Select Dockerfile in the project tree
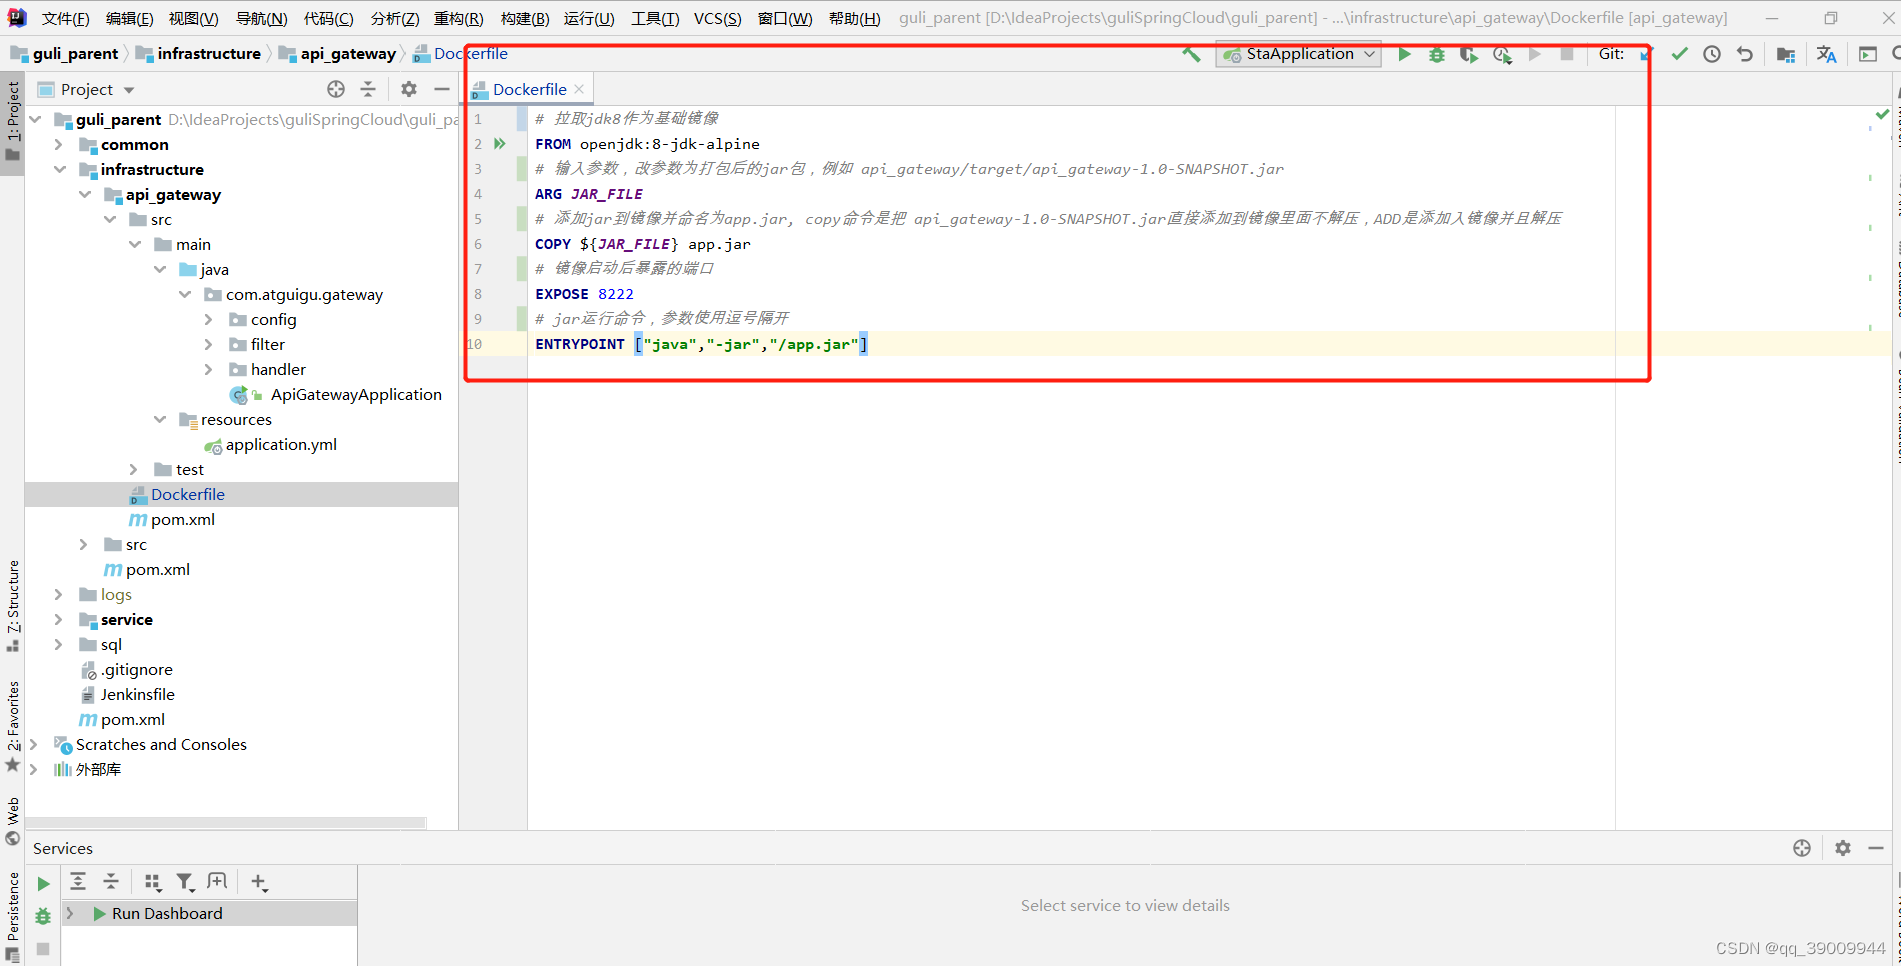Screen dimensions: 1901x966 187,495
